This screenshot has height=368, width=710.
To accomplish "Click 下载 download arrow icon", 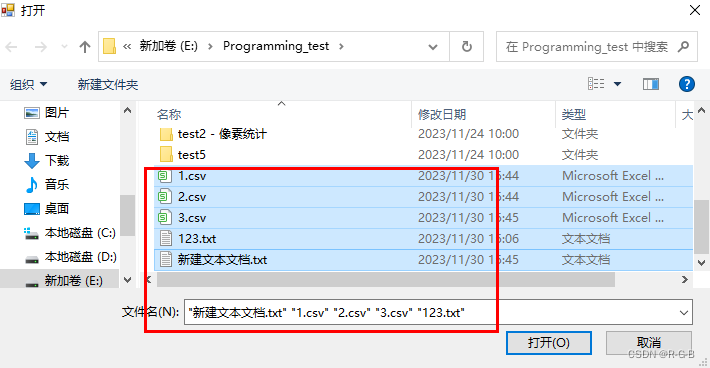I will 32,161.
